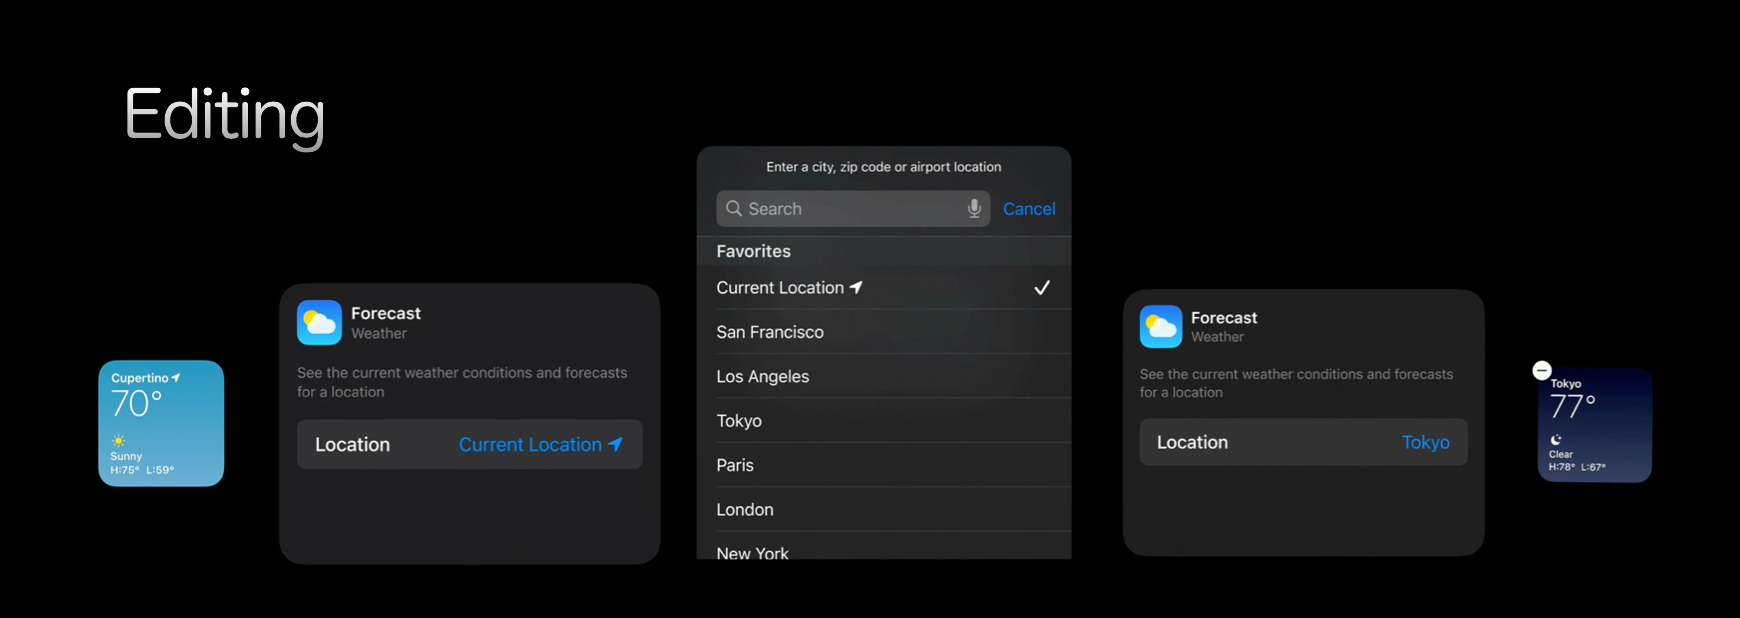The width and height of the screenshot is (1740, 618).
Task: Click the Weather app icon in the left Forecast card
Action: [x=319, y=323]
